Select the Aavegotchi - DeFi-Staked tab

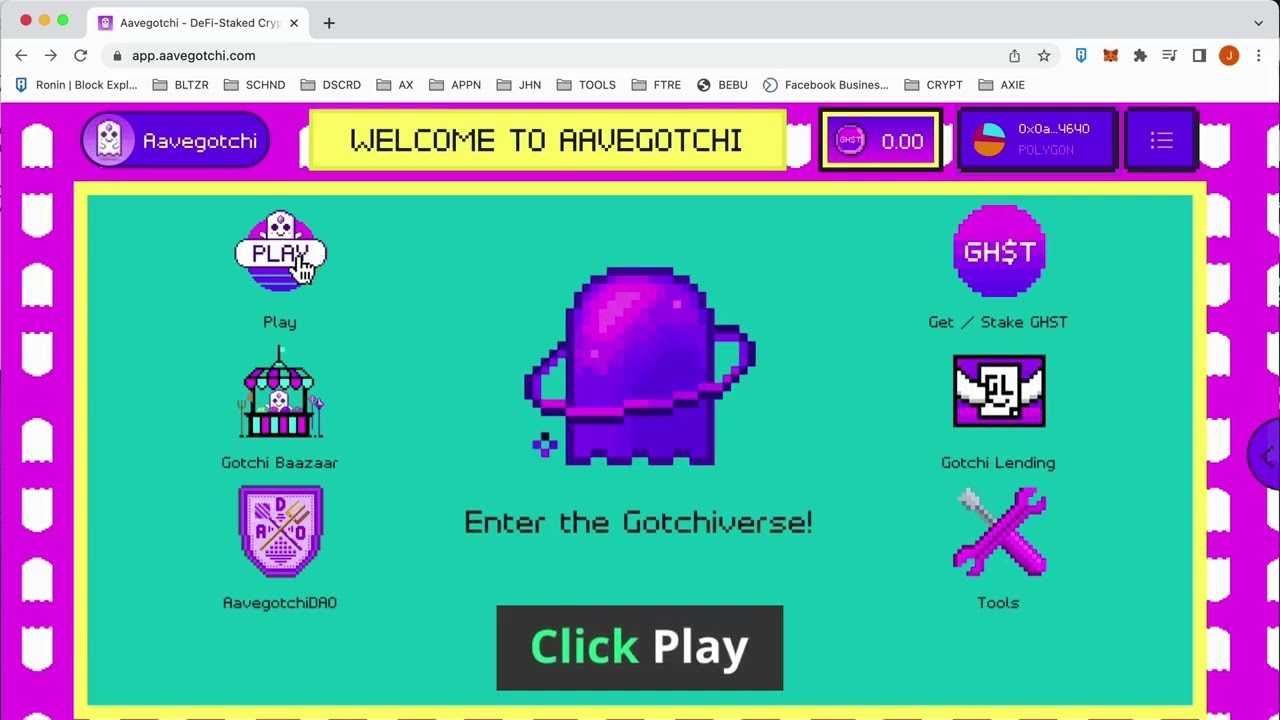(x=199, y=22)
